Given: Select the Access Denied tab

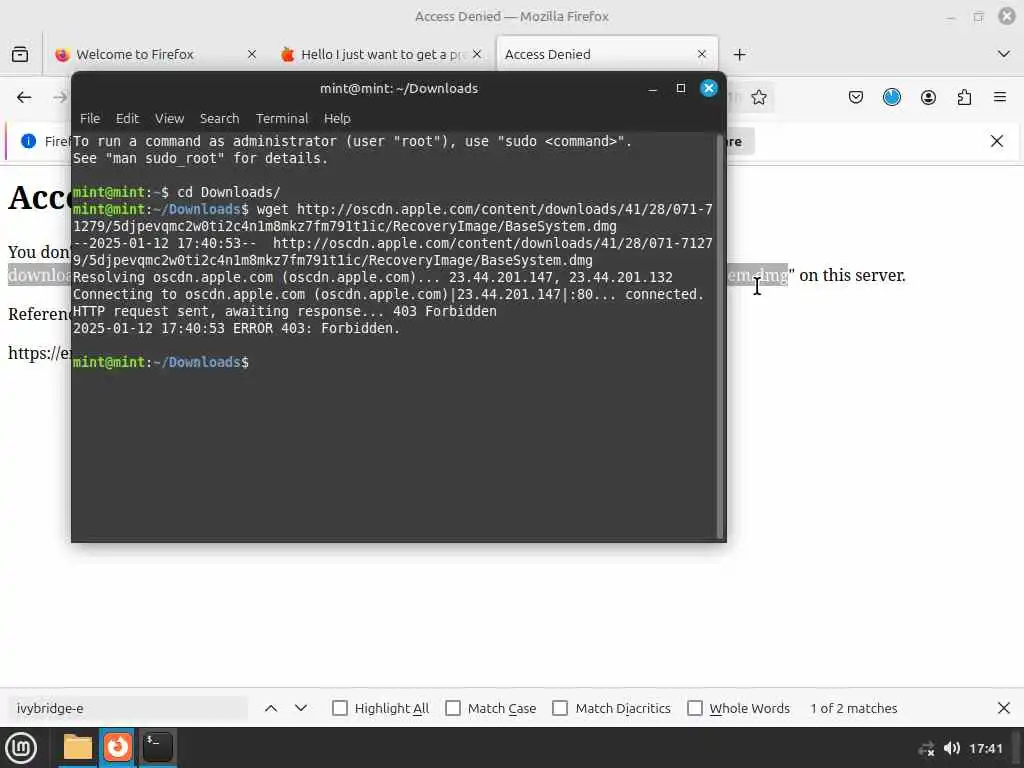Looking at the screenshot, I should click(607, 54).
